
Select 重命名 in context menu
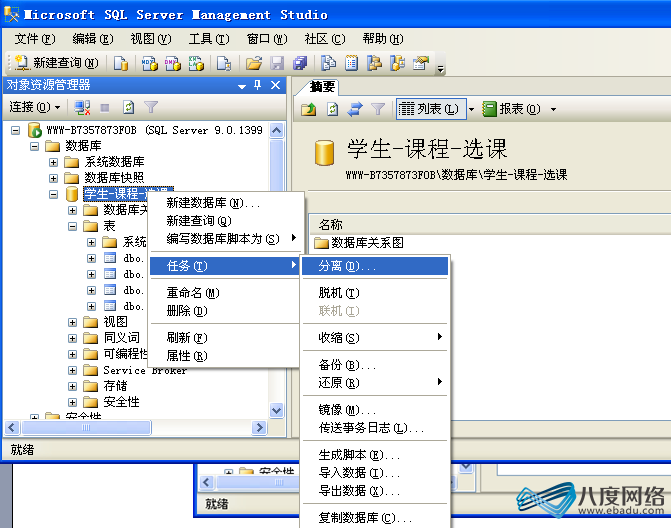point(225,293)
